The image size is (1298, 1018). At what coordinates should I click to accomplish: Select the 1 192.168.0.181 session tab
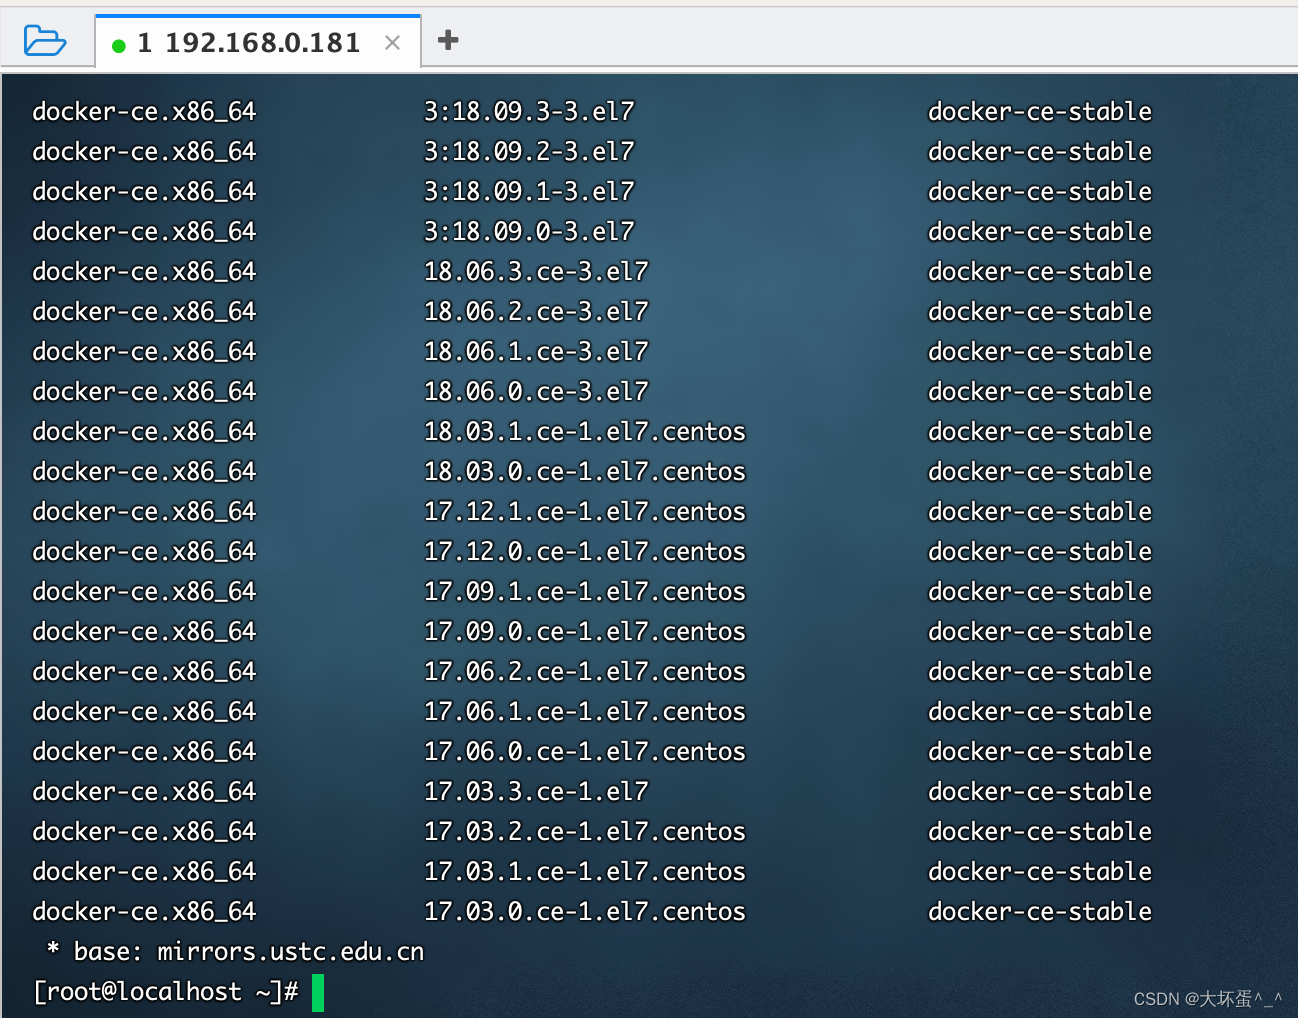pyautogui.click(x=258, y=42)
